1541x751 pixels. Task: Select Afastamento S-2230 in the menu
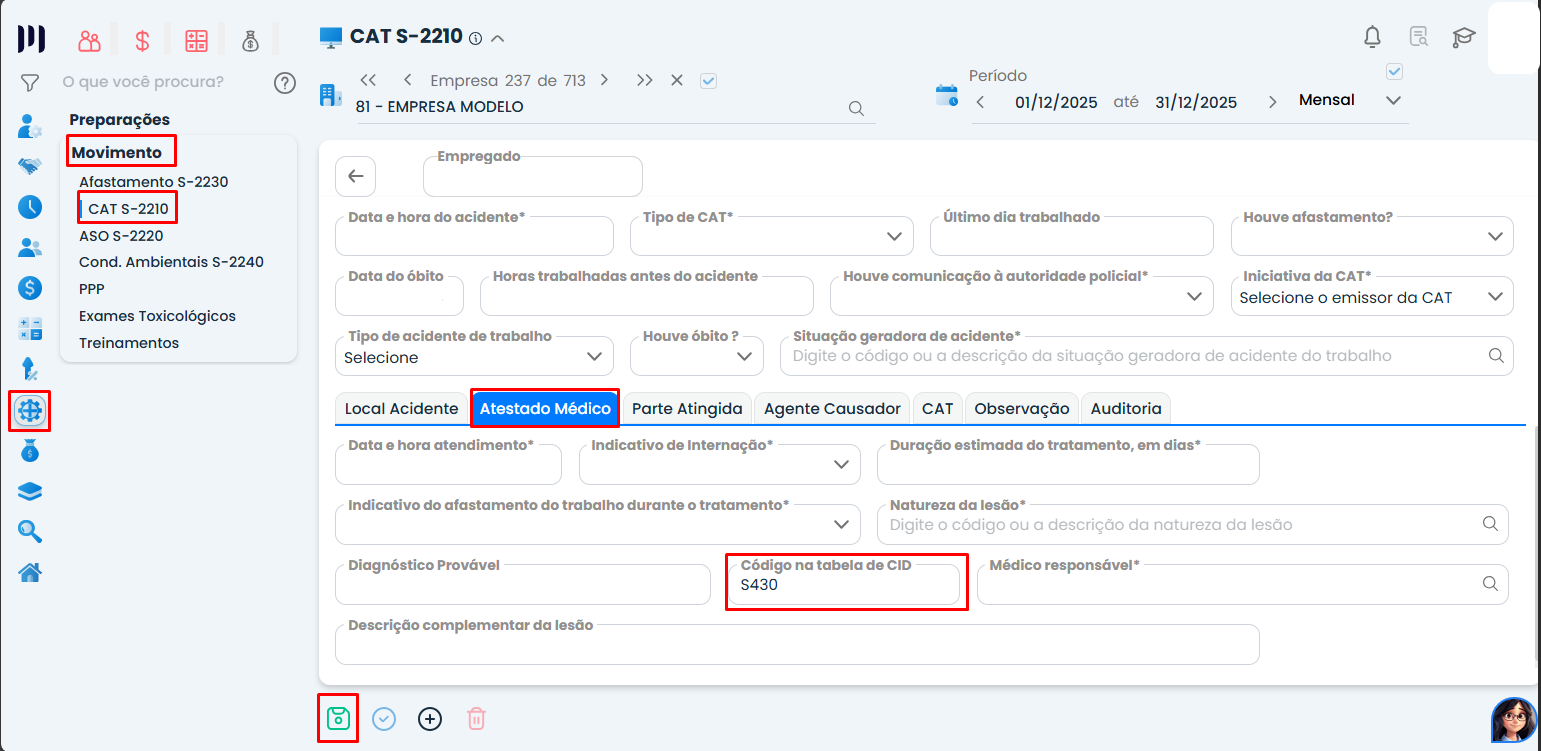(x=154, y=182)
